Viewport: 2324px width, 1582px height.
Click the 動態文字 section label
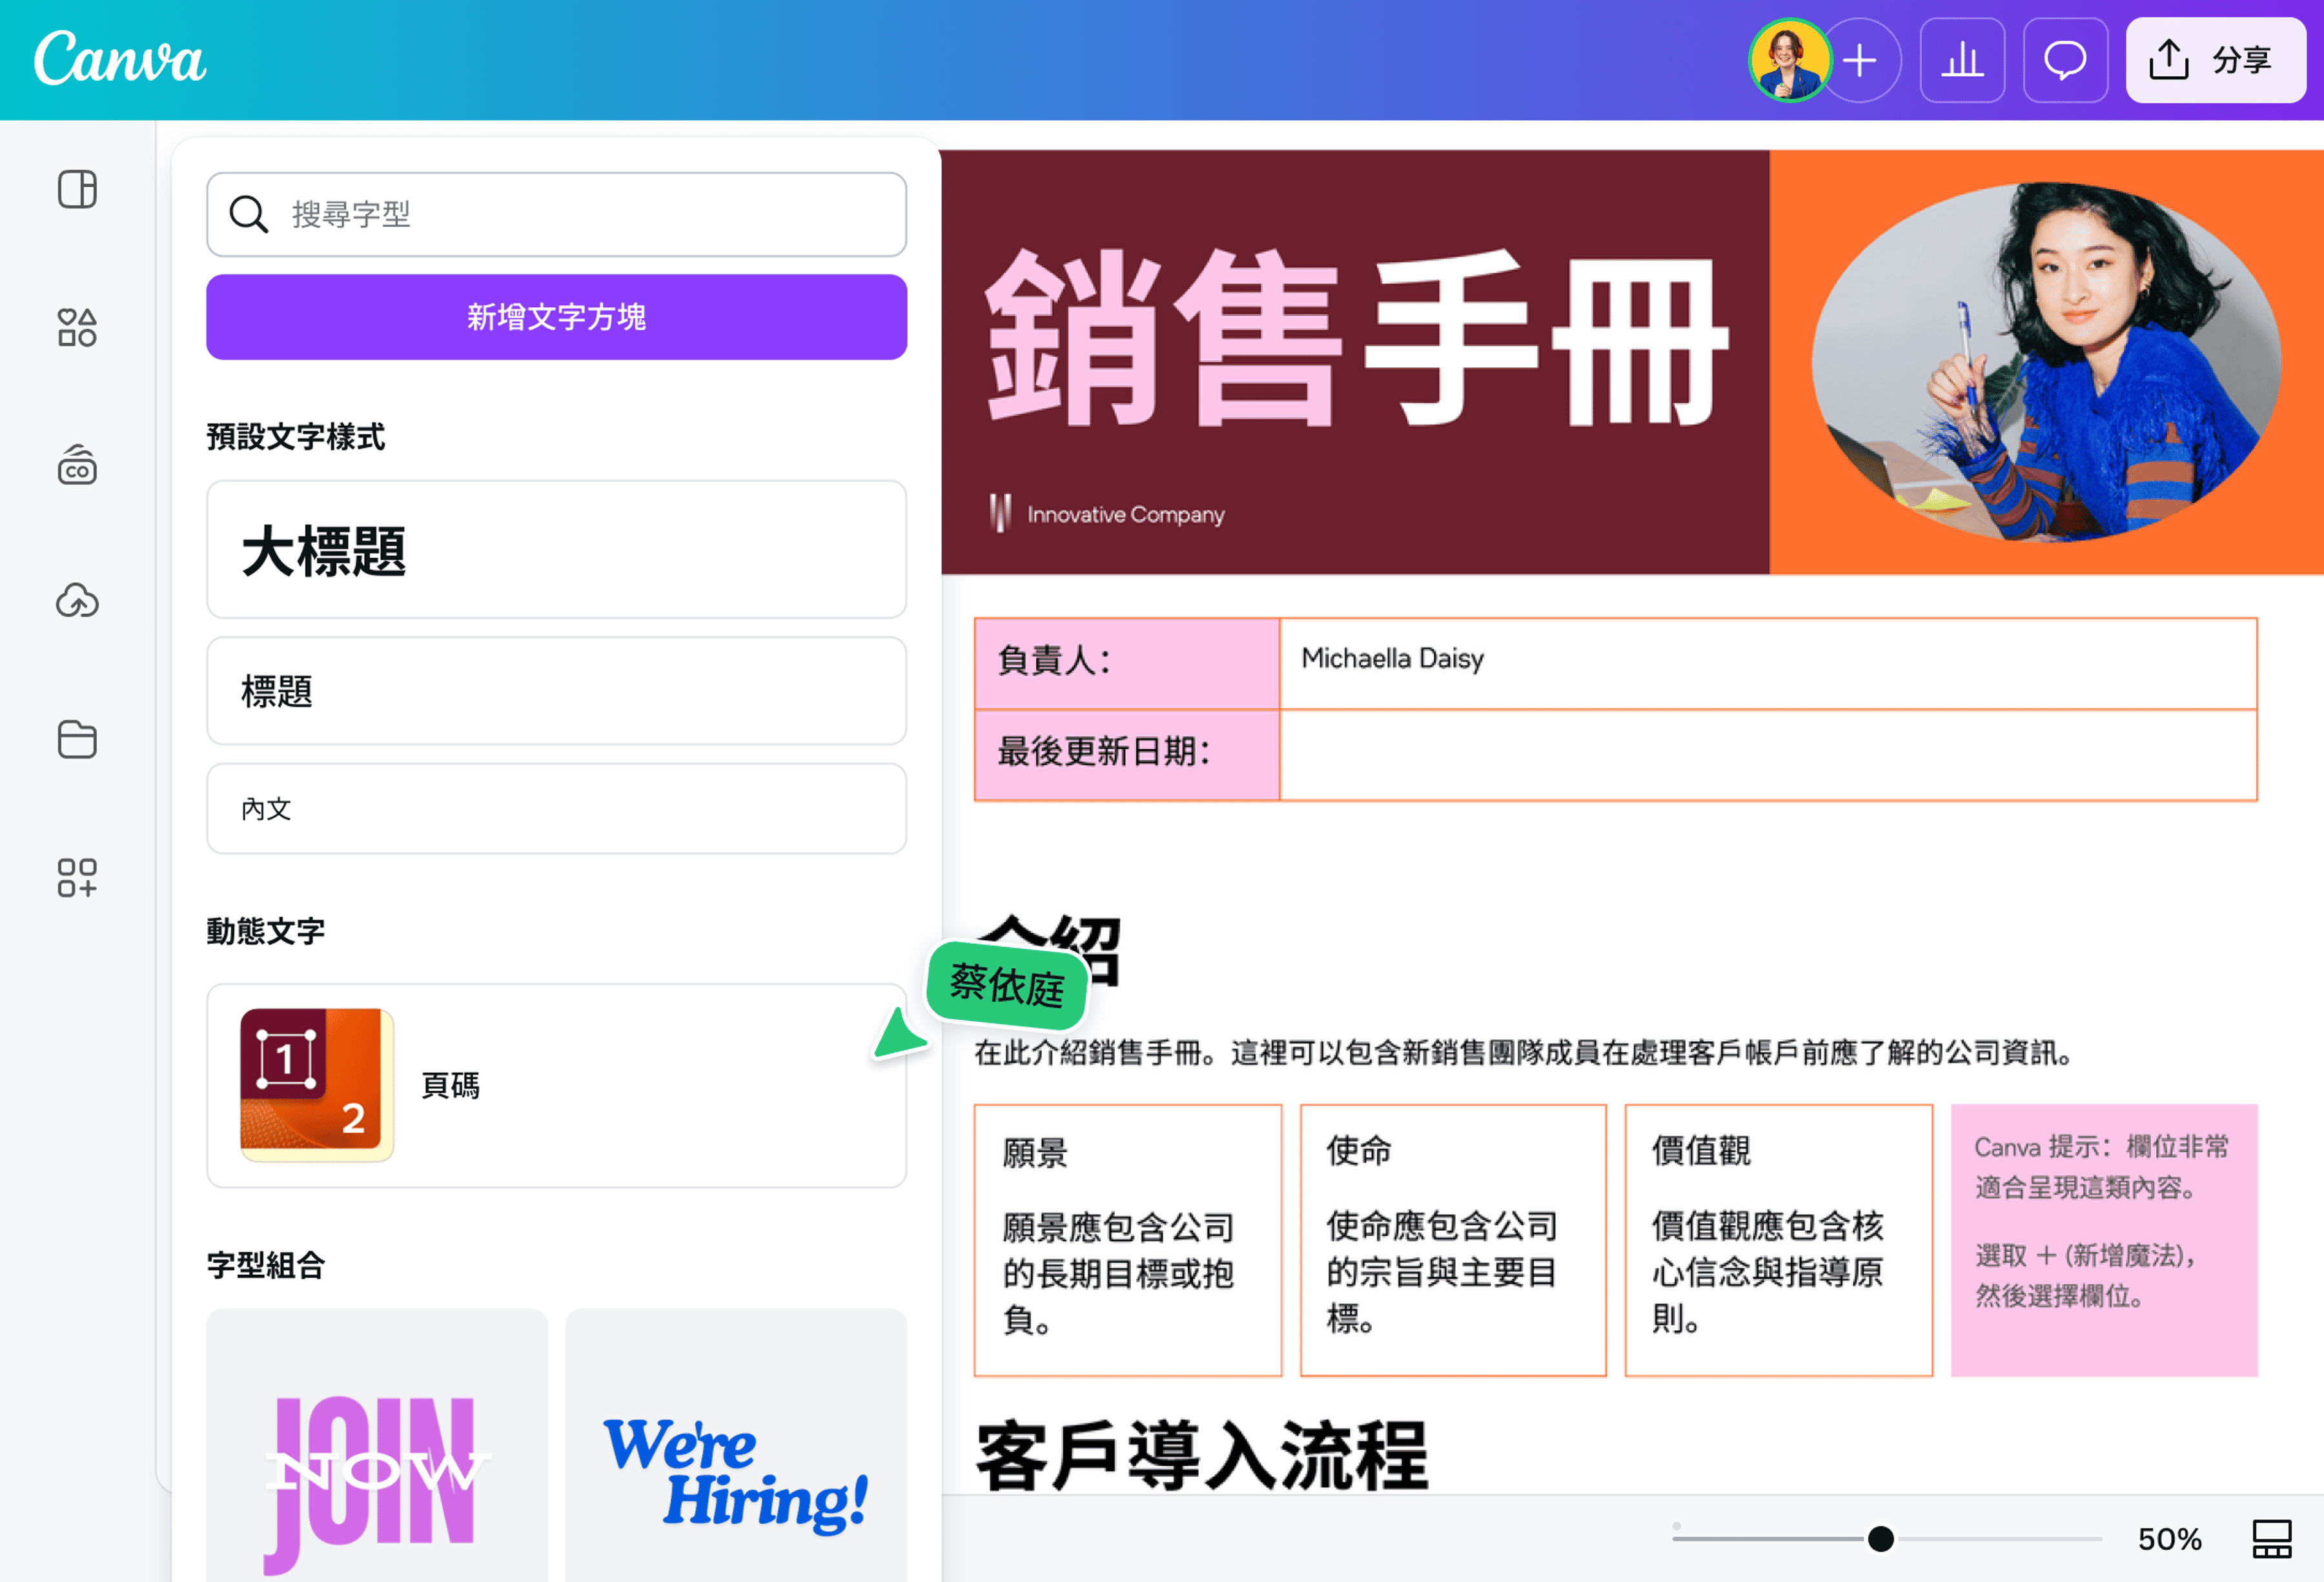click(x=266, y=931)
